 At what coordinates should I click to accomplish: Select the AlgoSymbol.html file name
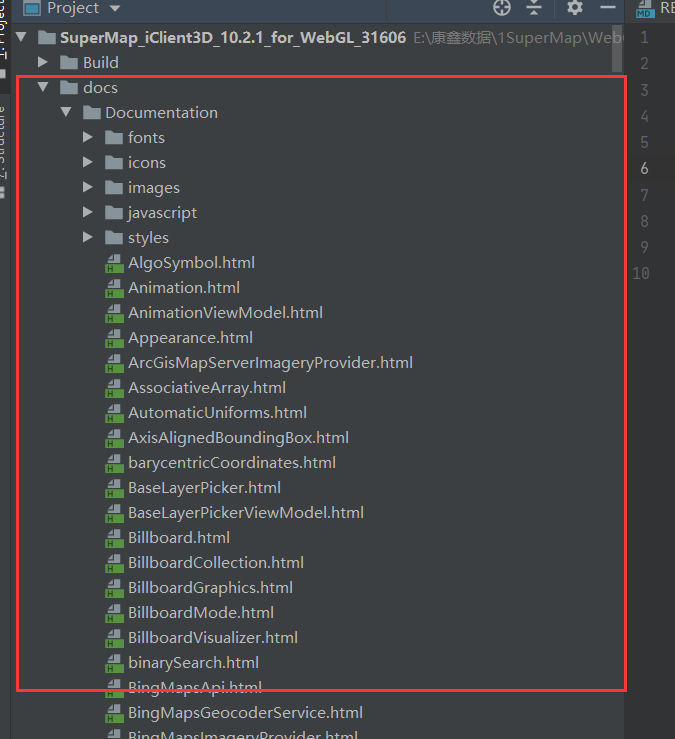click(x=191, y=263)
